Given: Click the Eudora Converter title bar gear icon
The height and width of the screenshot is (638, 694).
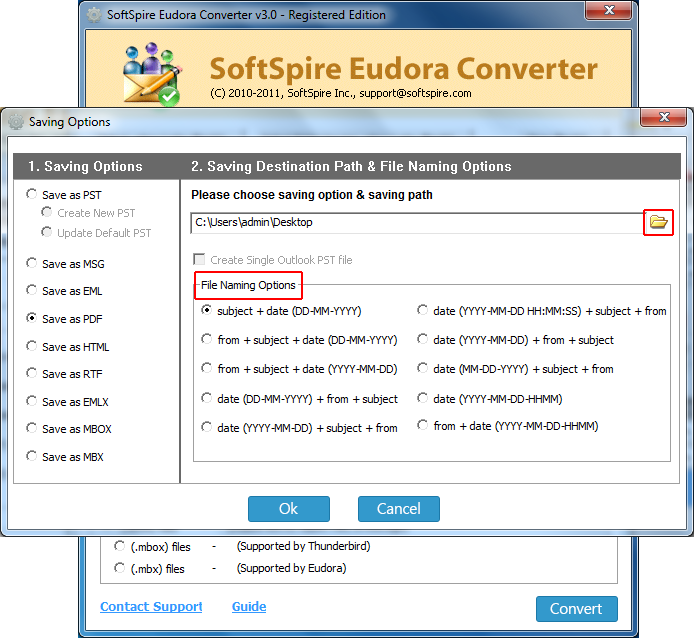Looking at the screenshot, I should point(94,15).
